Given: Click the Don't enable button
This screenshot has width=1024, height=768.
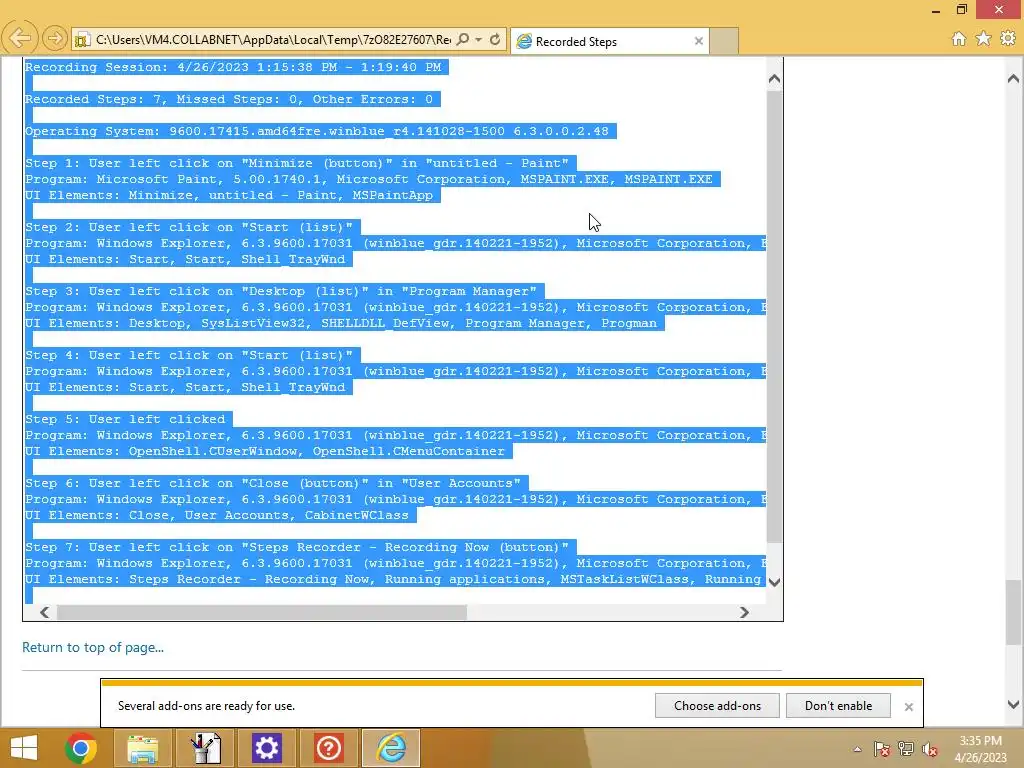Looking at the screenshot, I should pos(839,706).
